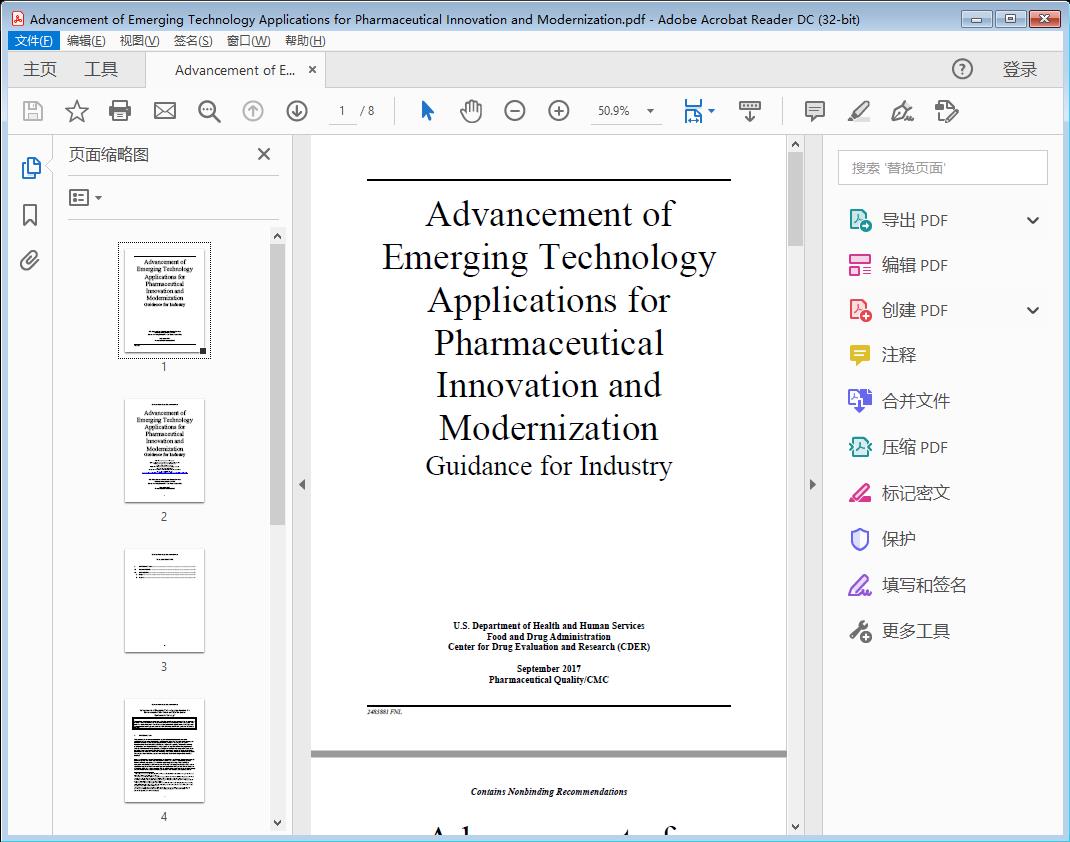
Task: Expand the 创建 PDF options chevron
Action: [x=1033, y=310]
